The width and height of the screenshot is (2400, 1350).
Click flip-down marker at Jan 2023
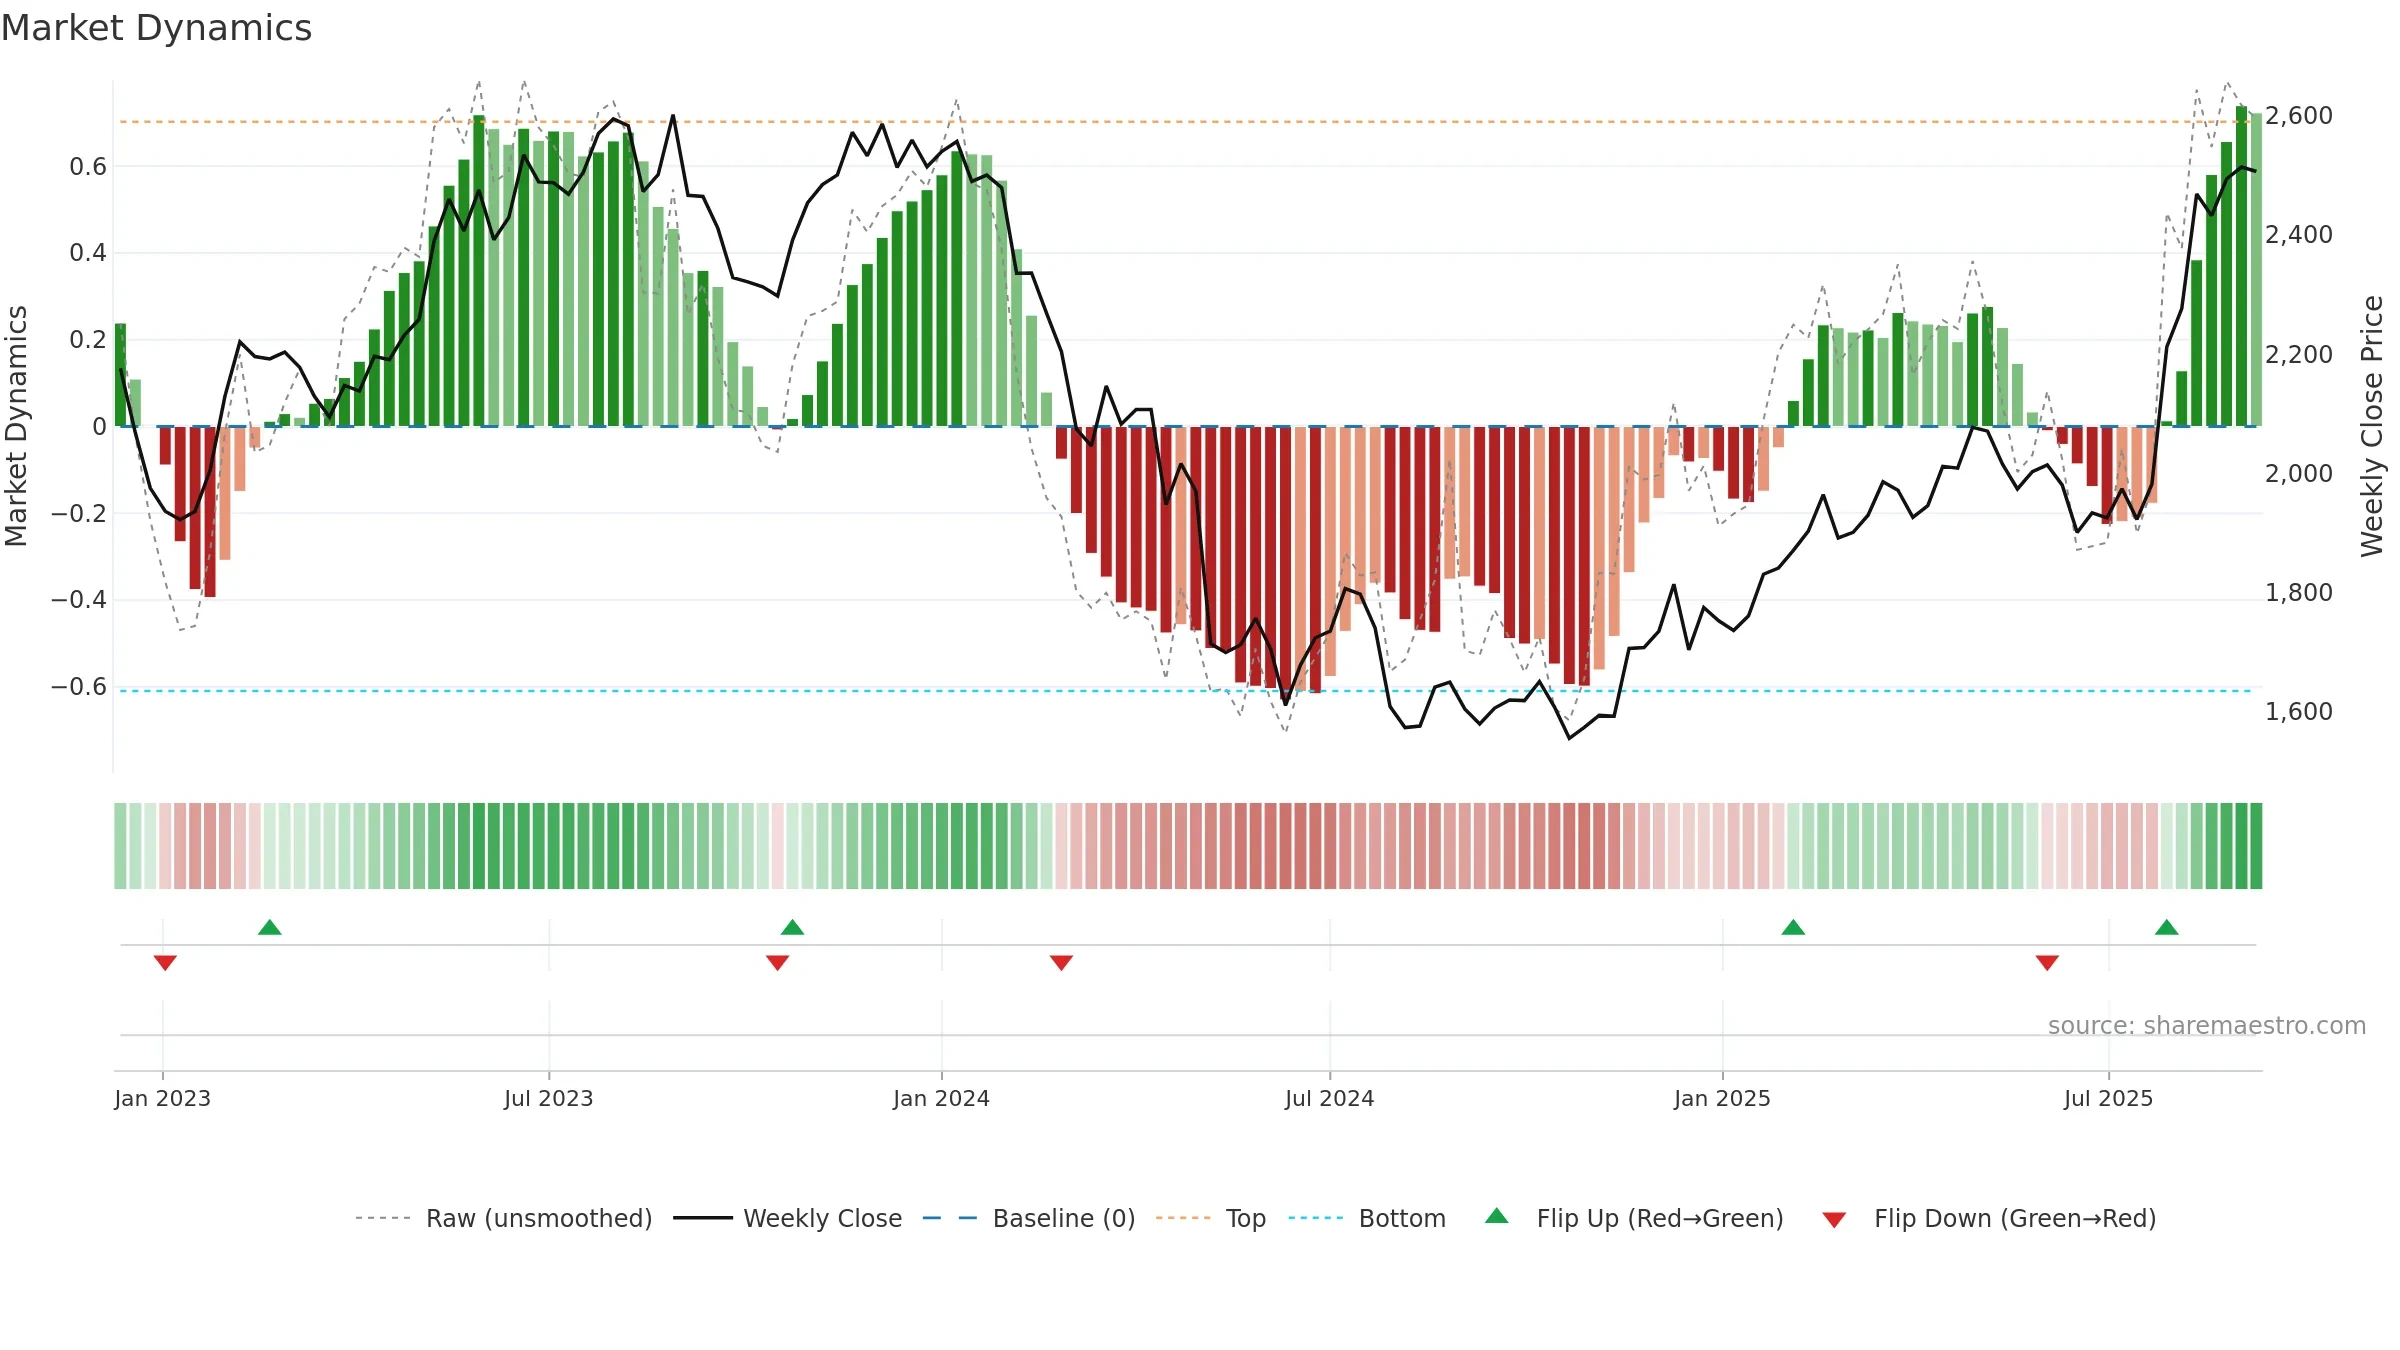coord(165,963)
